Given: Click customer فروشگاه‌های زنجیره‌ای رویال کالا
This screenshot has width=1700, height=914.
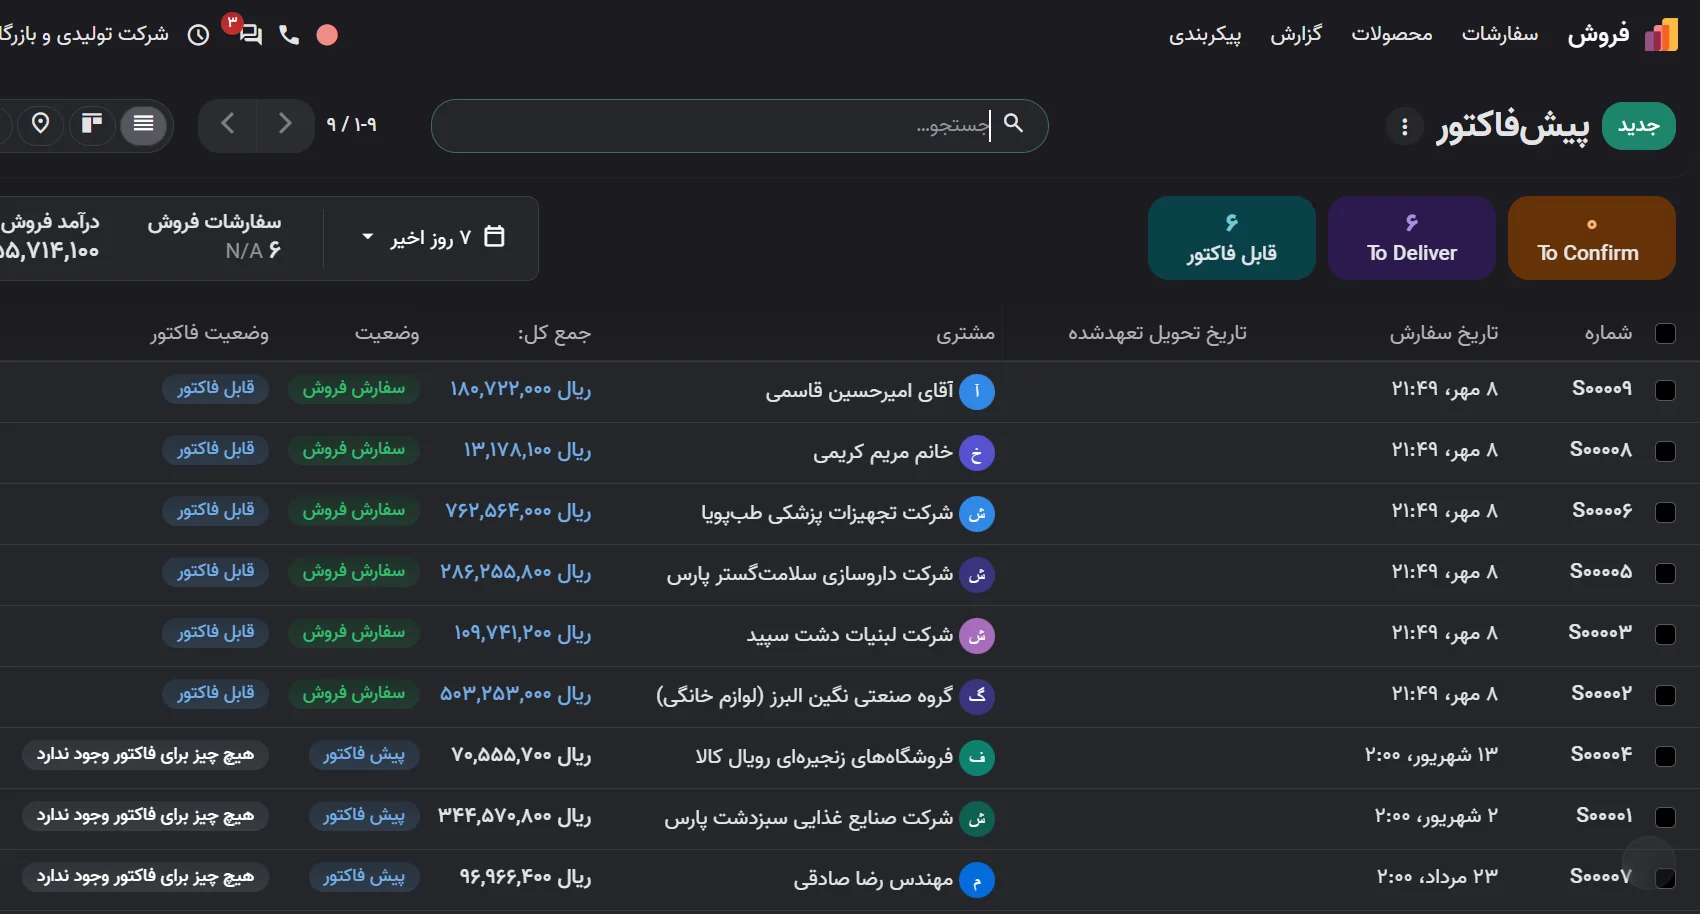Looking at the screenshot, I should pos(824,757).
